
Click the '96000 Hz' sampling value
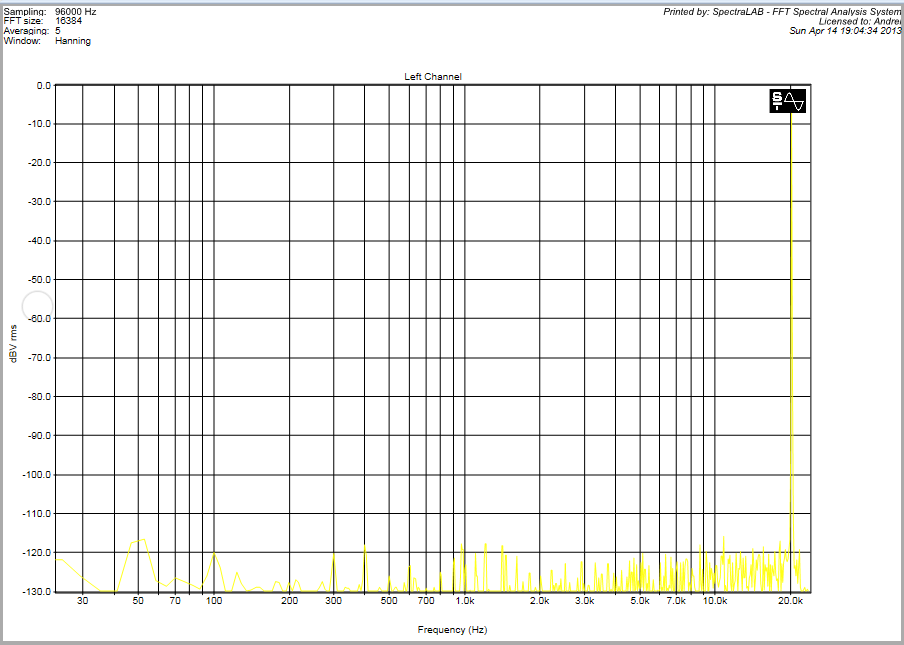[x=76, y=12]
